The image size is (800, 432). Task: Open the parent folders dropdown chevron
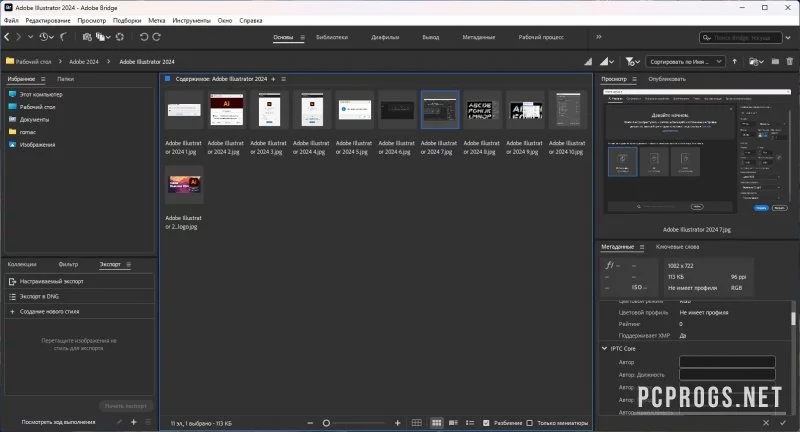point(30,37)
